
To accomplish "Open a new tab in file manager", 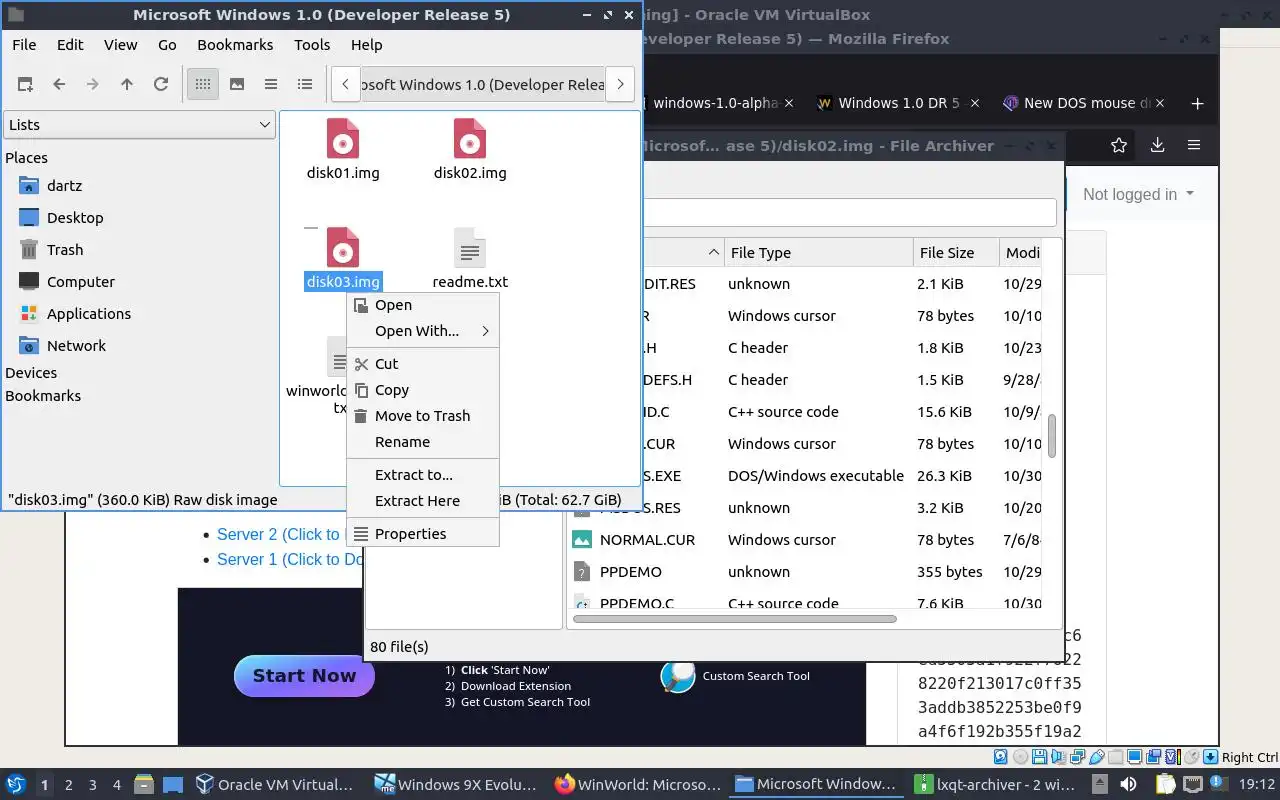I will [25, 85].
